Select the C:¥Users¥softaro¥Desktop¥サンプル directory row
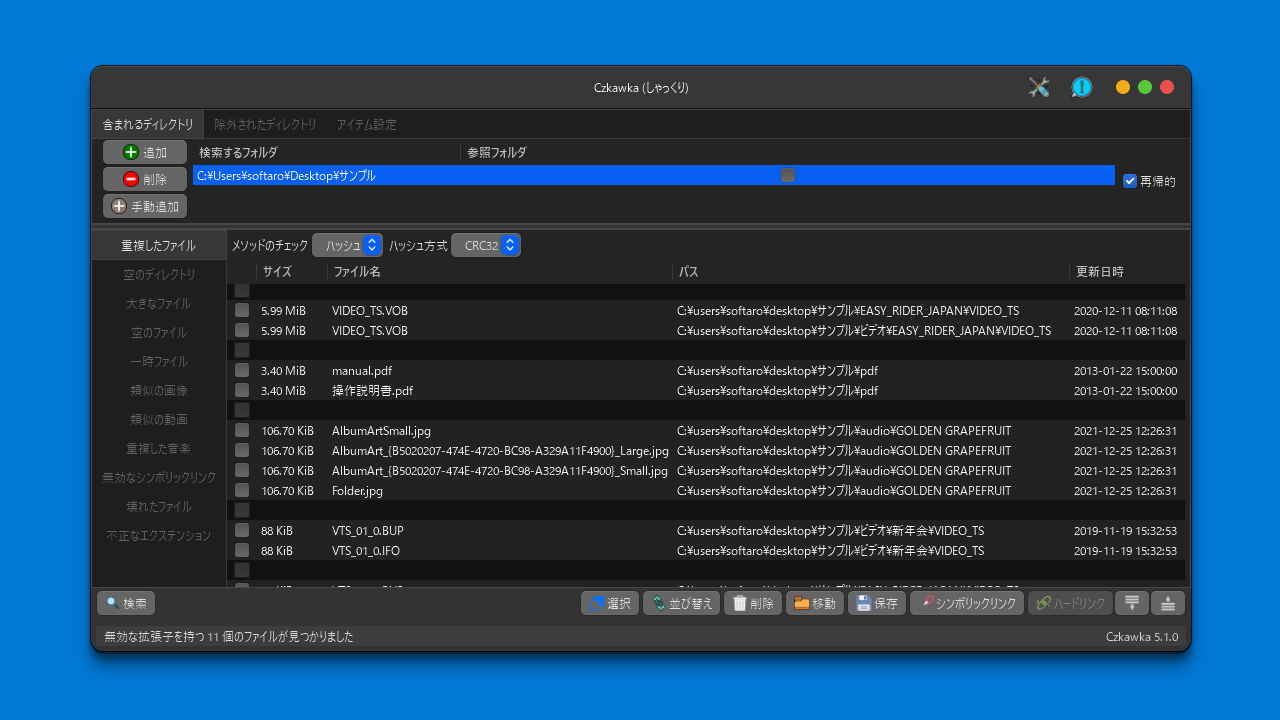The height and width of the screenshot is (720, 1280). point(654,175)
